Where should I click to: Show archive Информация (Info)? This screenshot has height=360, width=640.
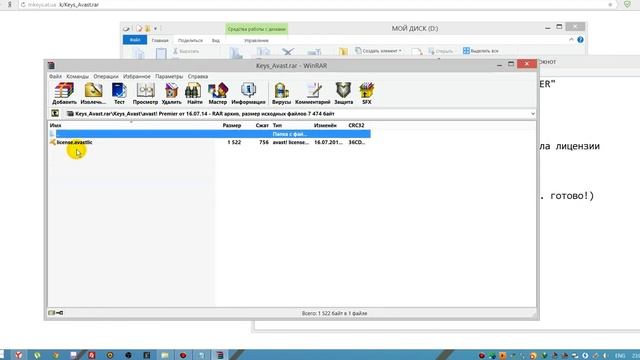[248, 93]
